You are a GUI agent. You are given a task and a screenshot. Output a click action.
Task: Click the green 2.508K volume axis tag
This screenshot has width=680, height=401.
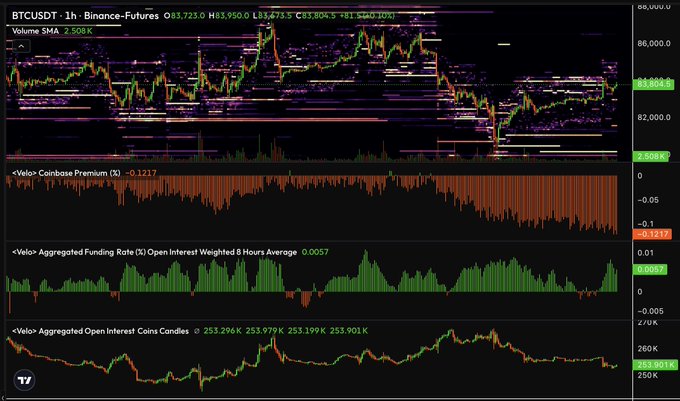tap(651, 156)
